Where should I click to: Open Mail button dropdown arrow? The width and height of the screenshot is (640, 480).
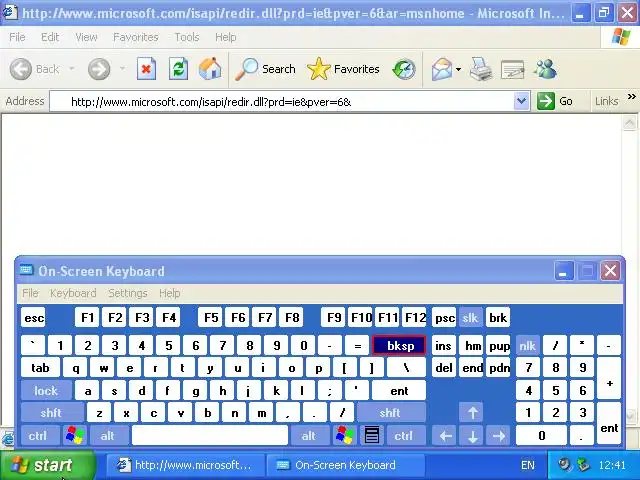458,69
